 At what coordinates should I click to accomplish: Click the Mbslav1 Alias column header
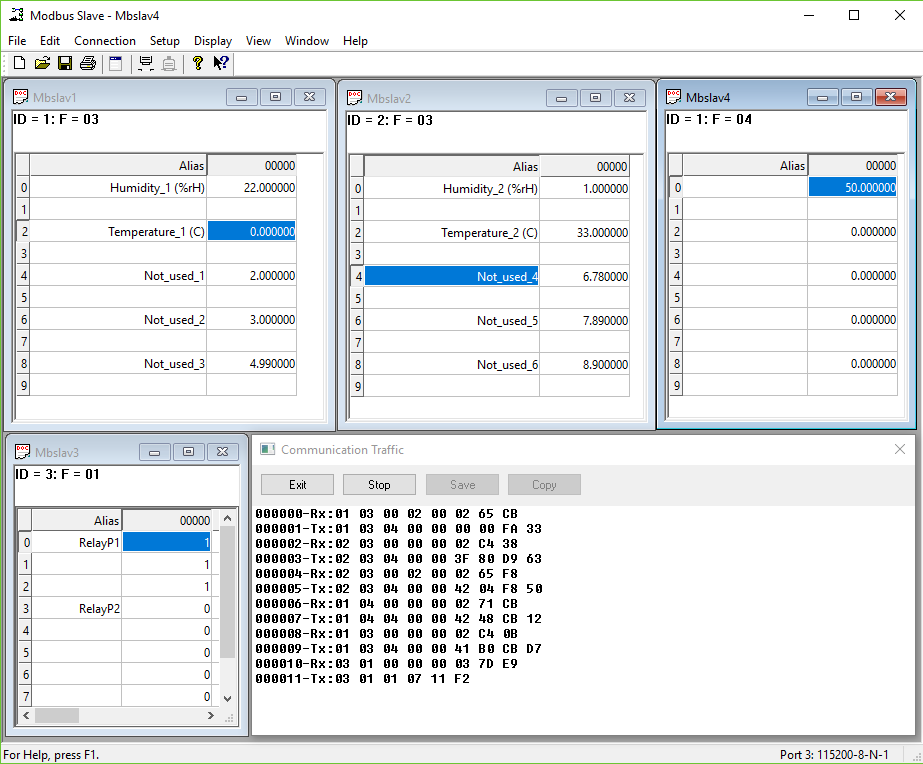click(x=118, y=166)
